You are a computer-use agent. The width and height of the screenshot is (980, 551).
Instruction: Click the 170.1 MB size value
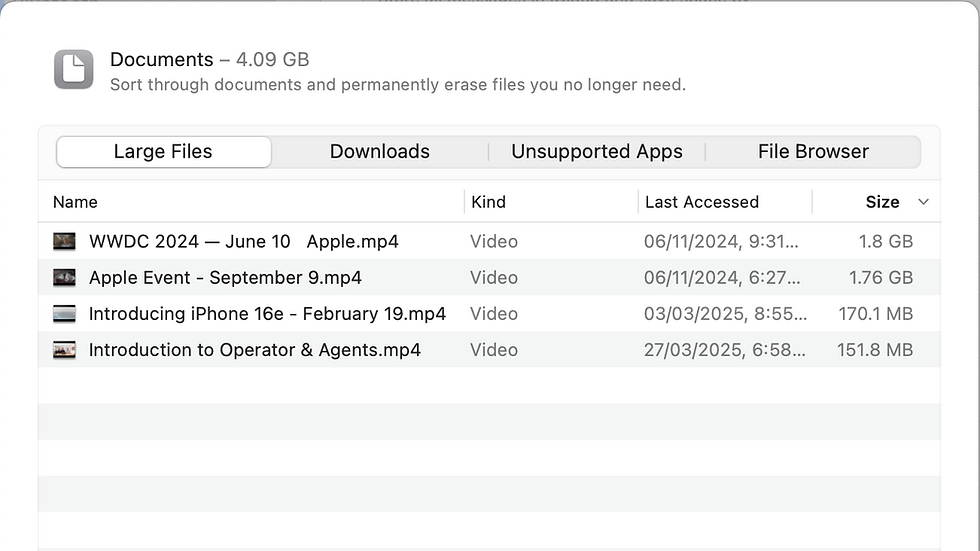(x=876, y=314)
